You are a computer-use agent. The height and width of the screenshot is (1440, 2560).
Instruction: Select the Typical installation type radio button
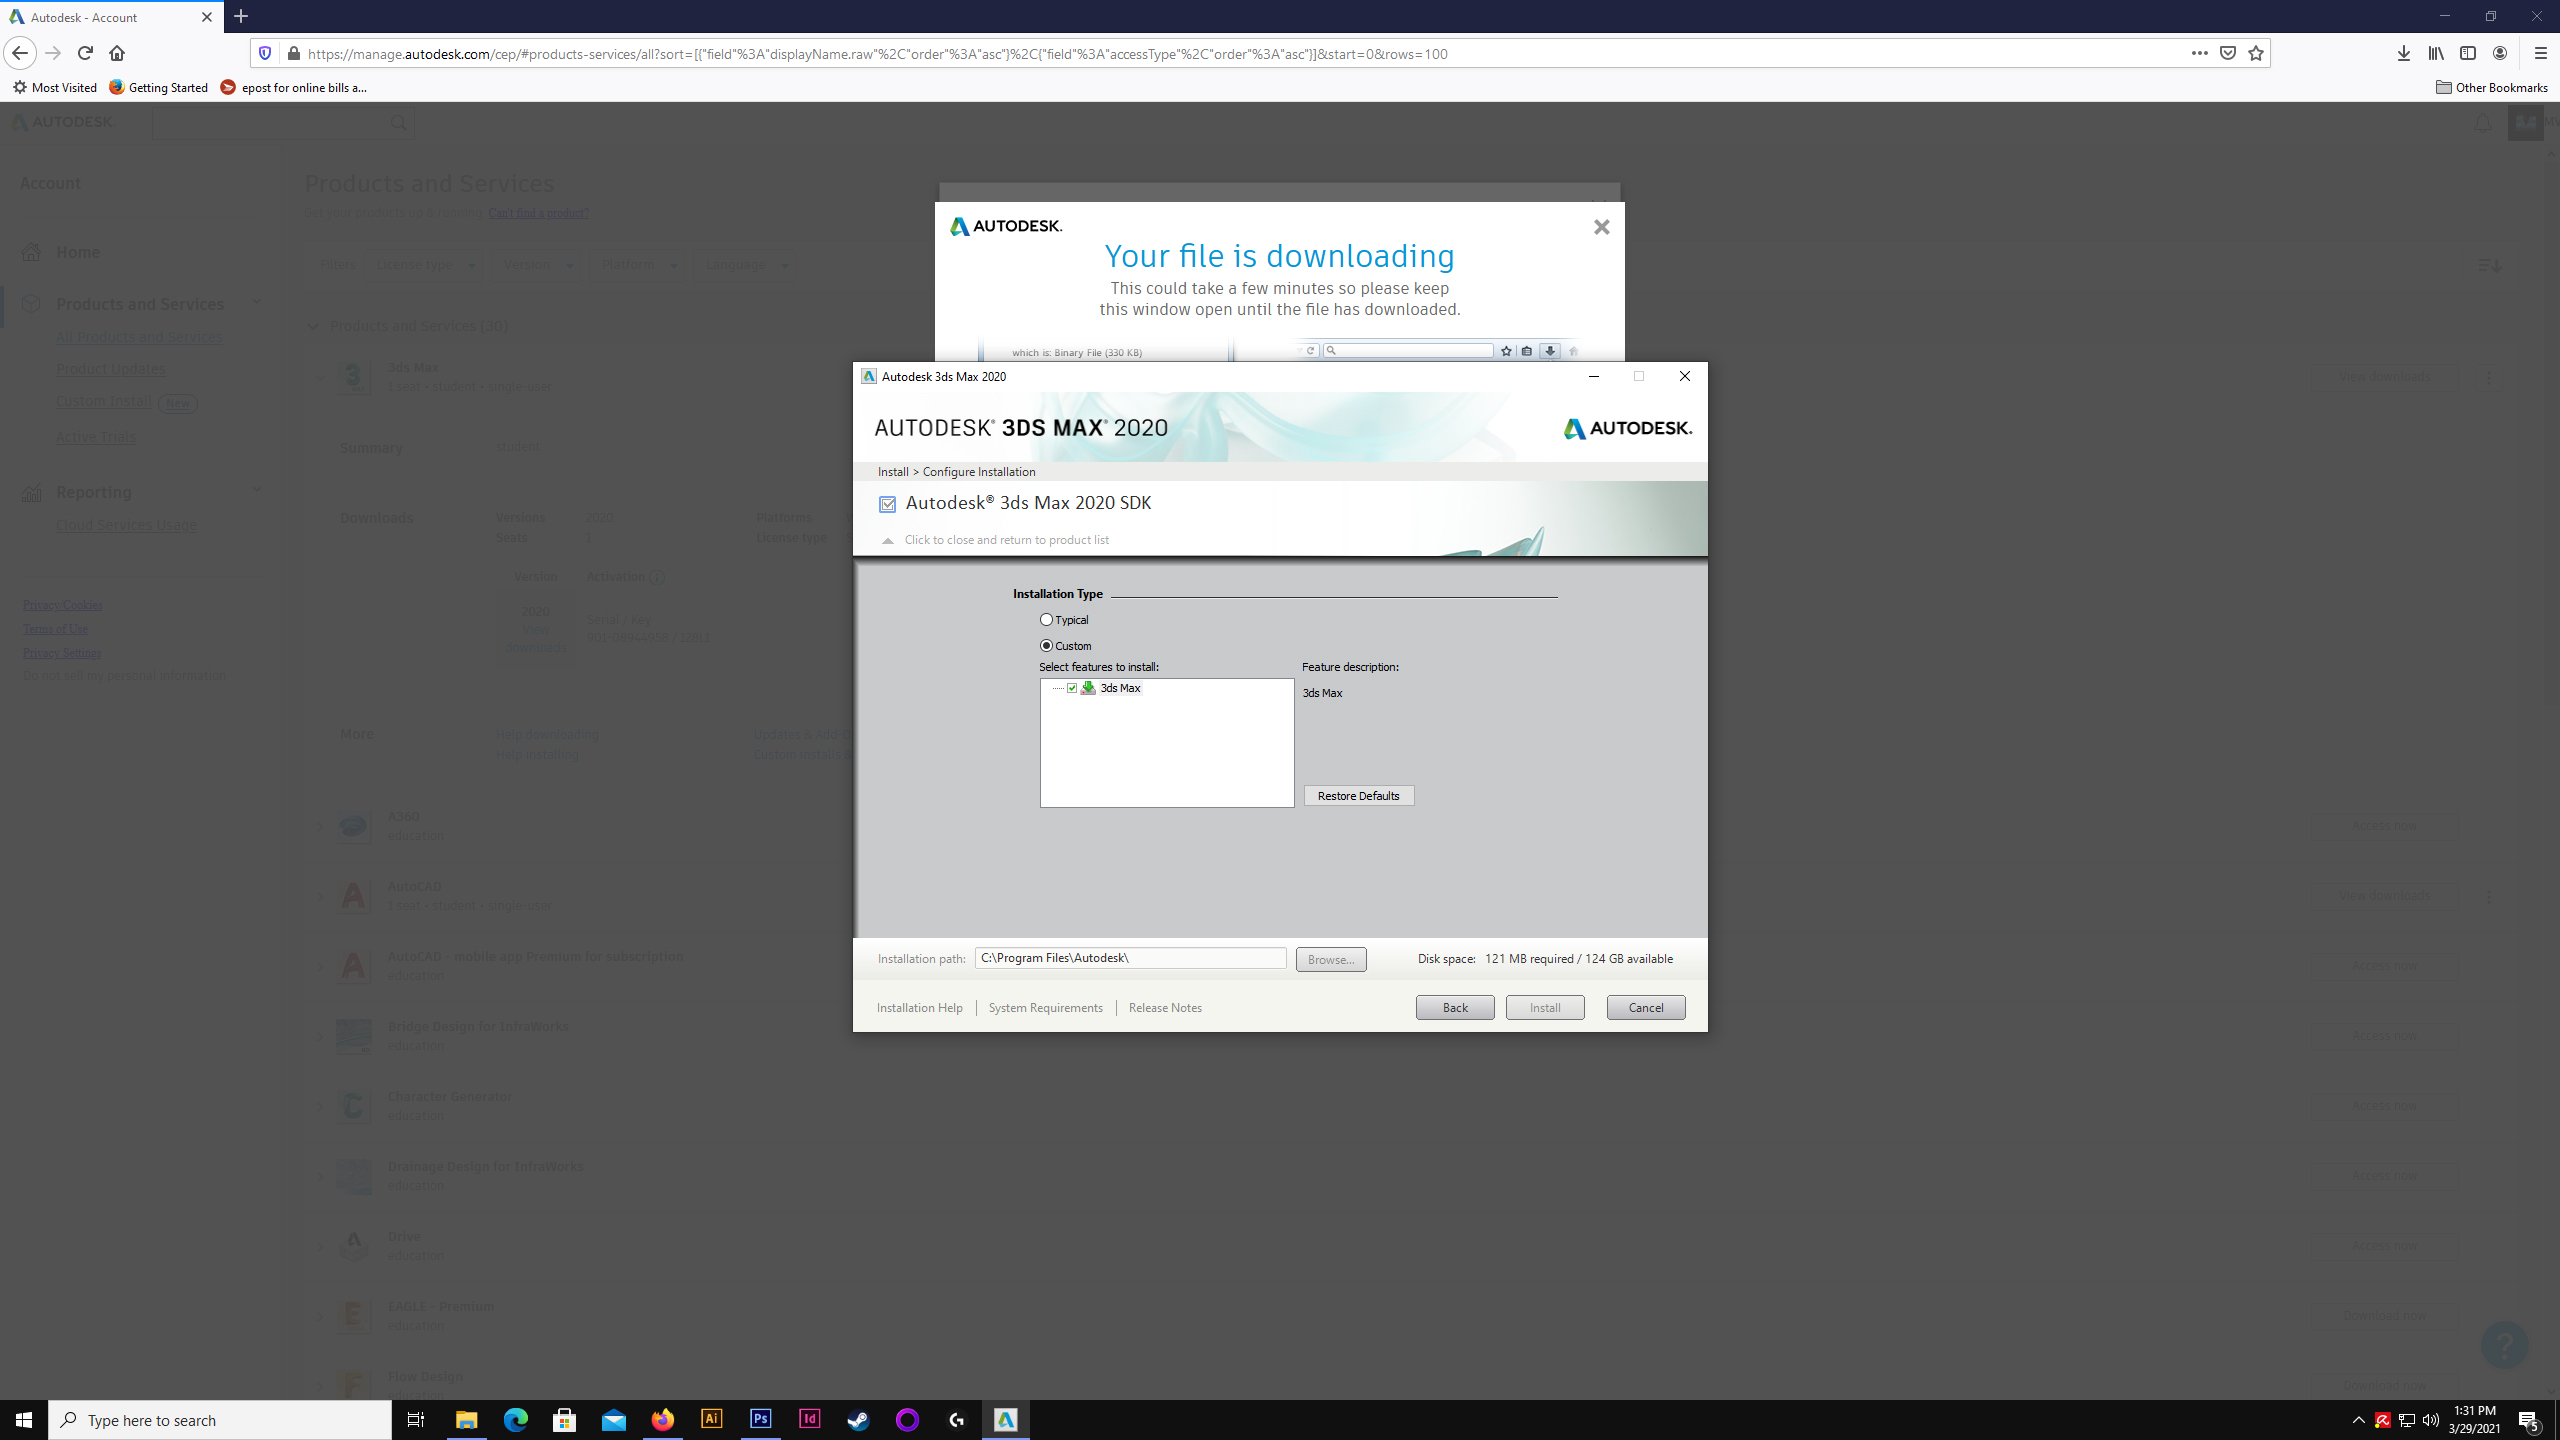[1046, 619]
